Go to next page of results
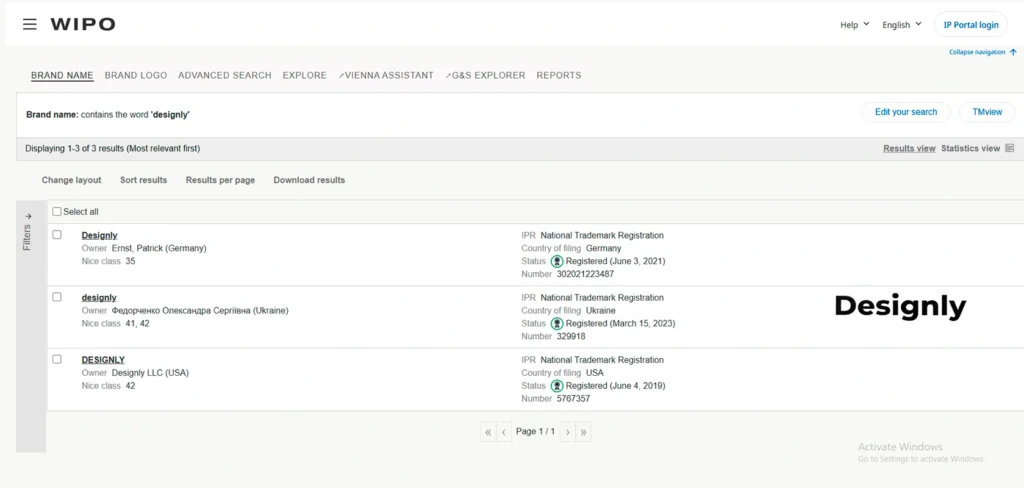Viewport: 1024px width, 488px height. (x=568, y=432)
